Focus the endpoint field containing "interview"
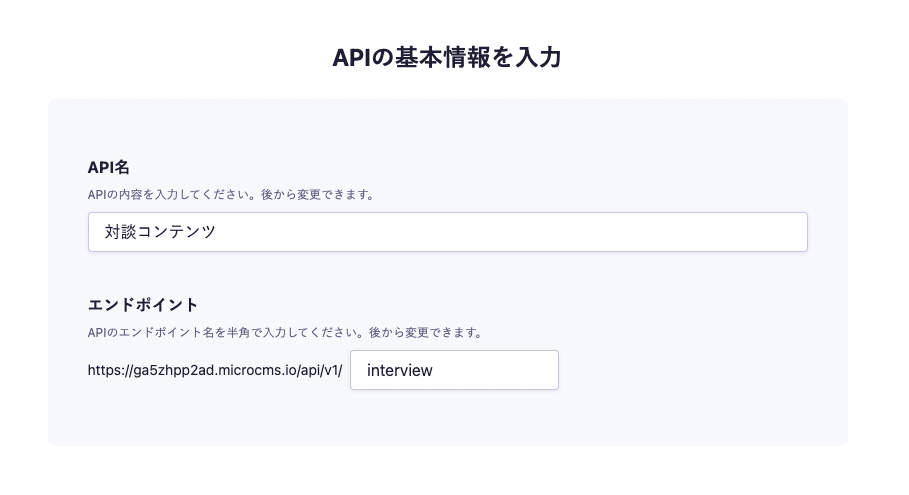This screenshot has height=495, width=909. click(x=454, y=370)
